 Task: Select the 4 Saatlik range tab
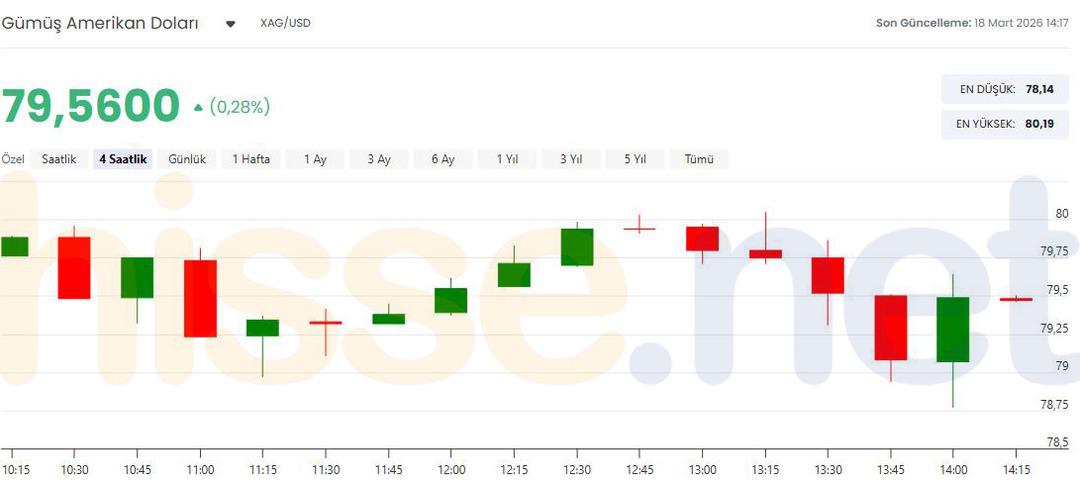tap(123, 159)
